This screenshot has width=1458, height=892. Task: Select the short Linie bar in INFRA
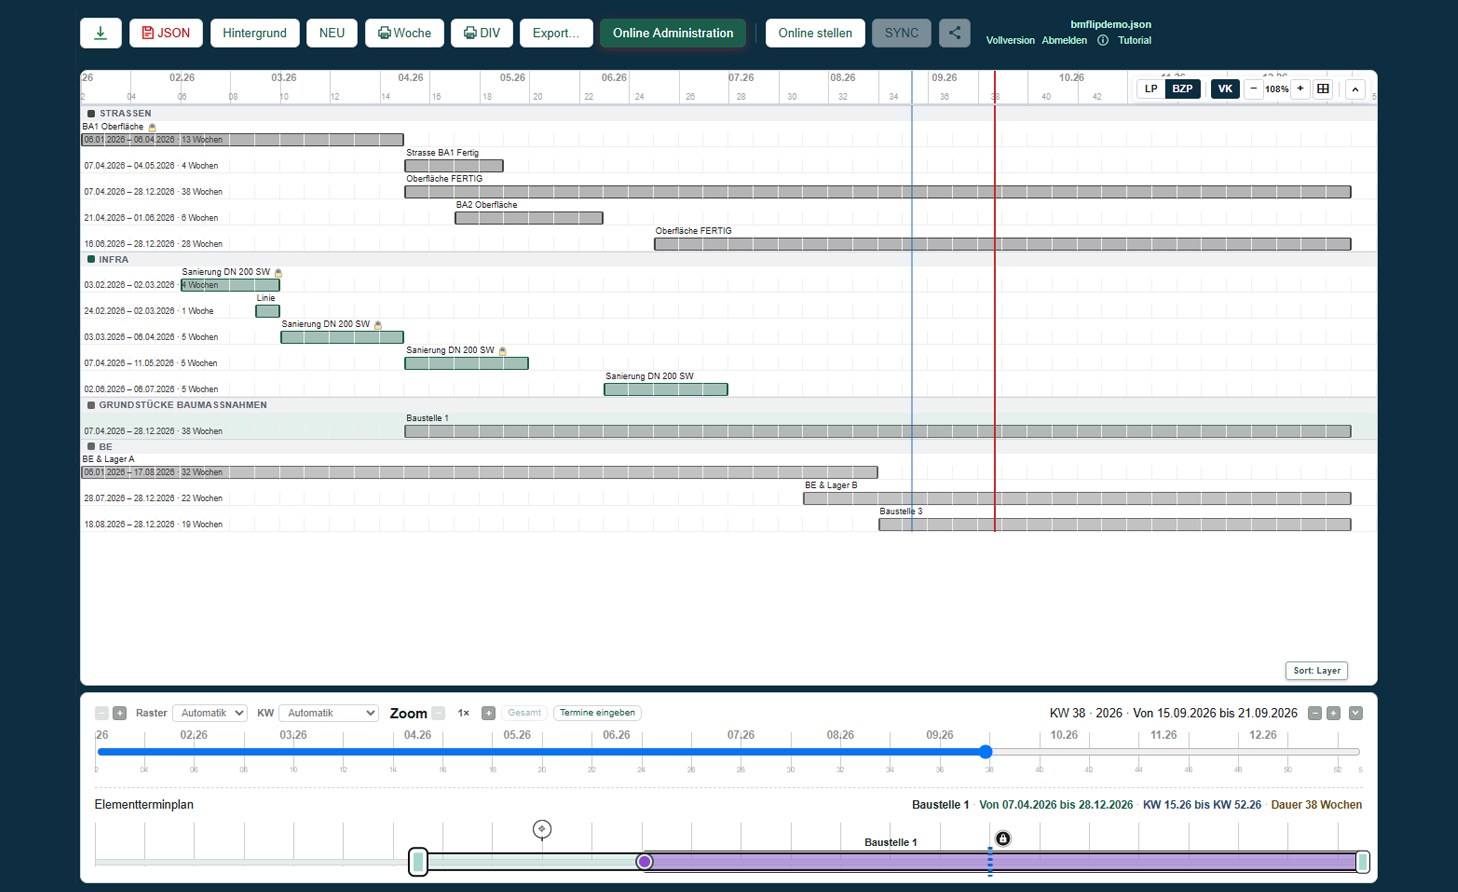click(x=267, y=312)
